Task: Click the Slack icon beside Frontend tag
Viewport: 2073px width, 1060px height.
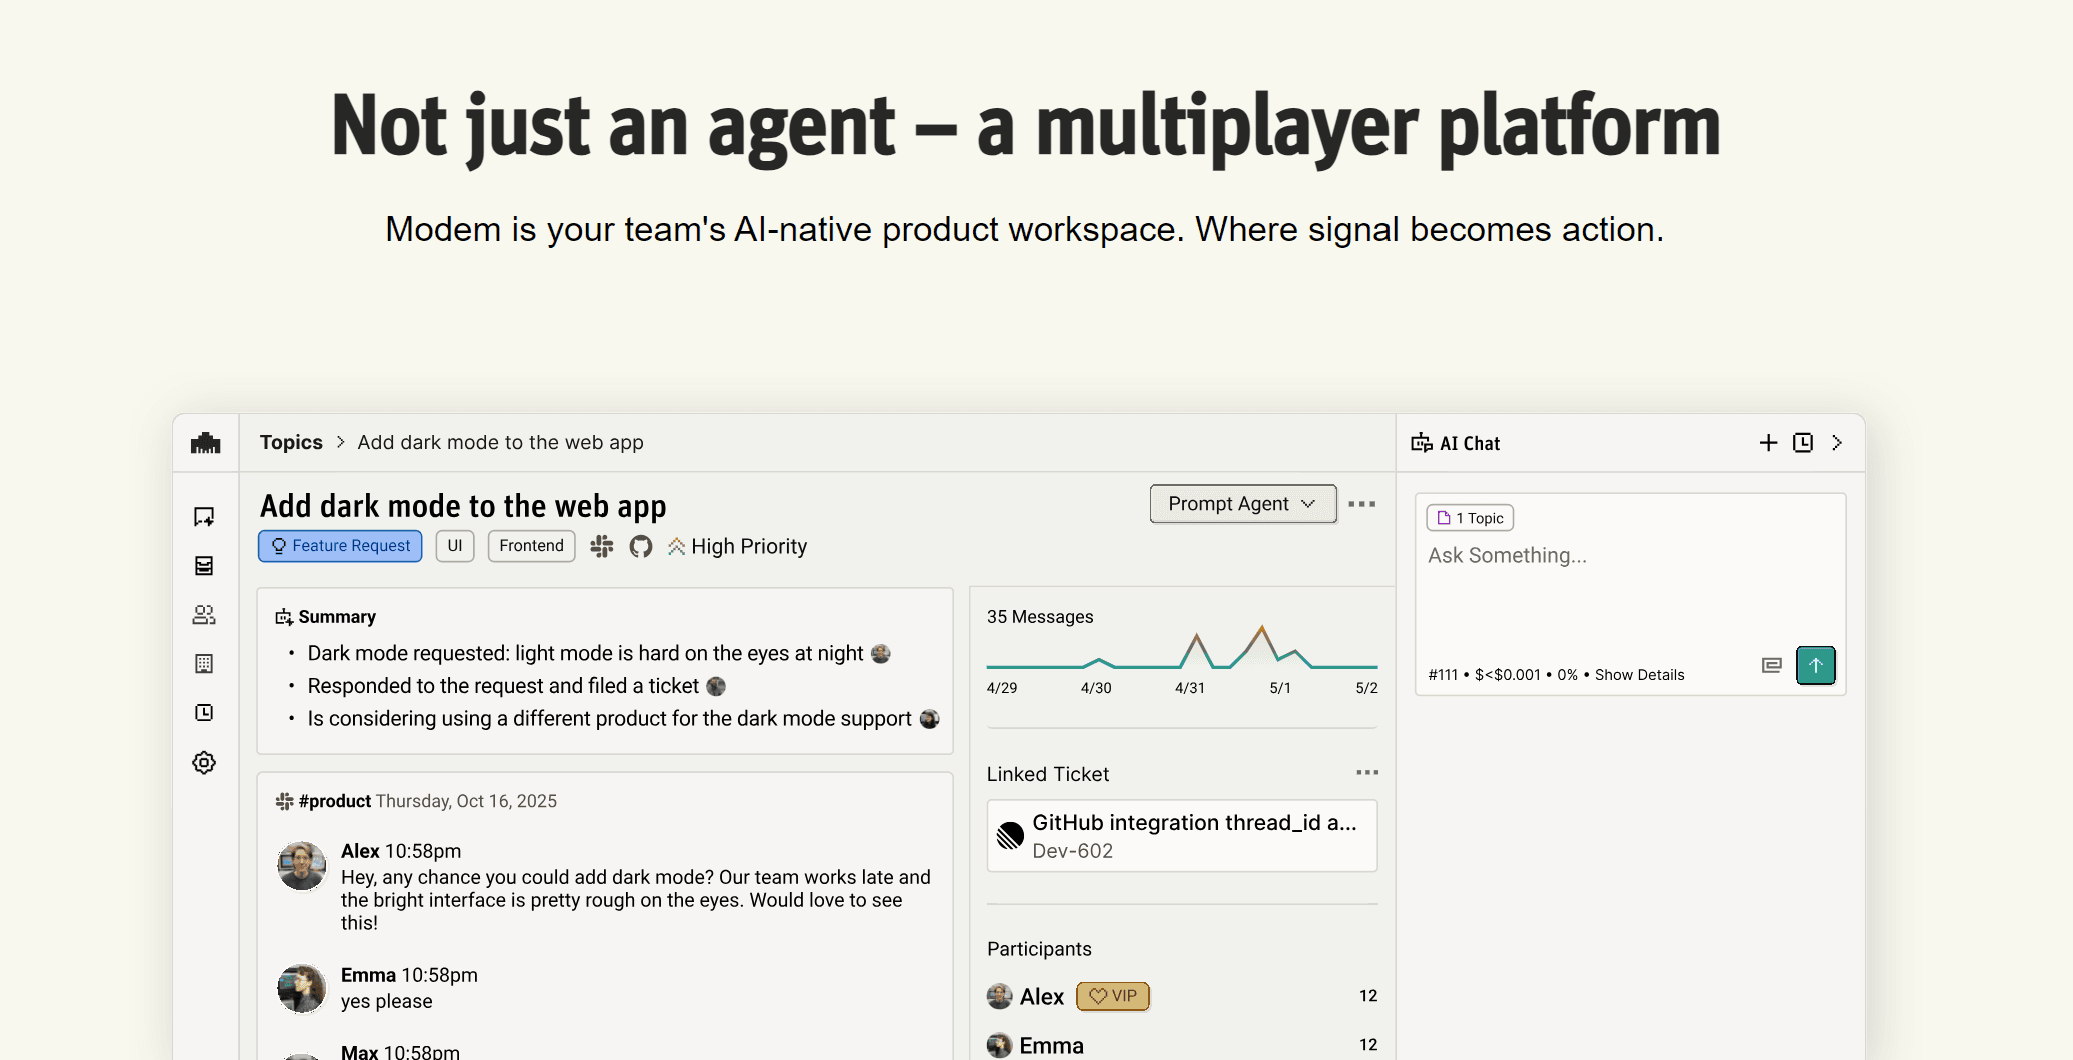Action: (x=602, y=546)
